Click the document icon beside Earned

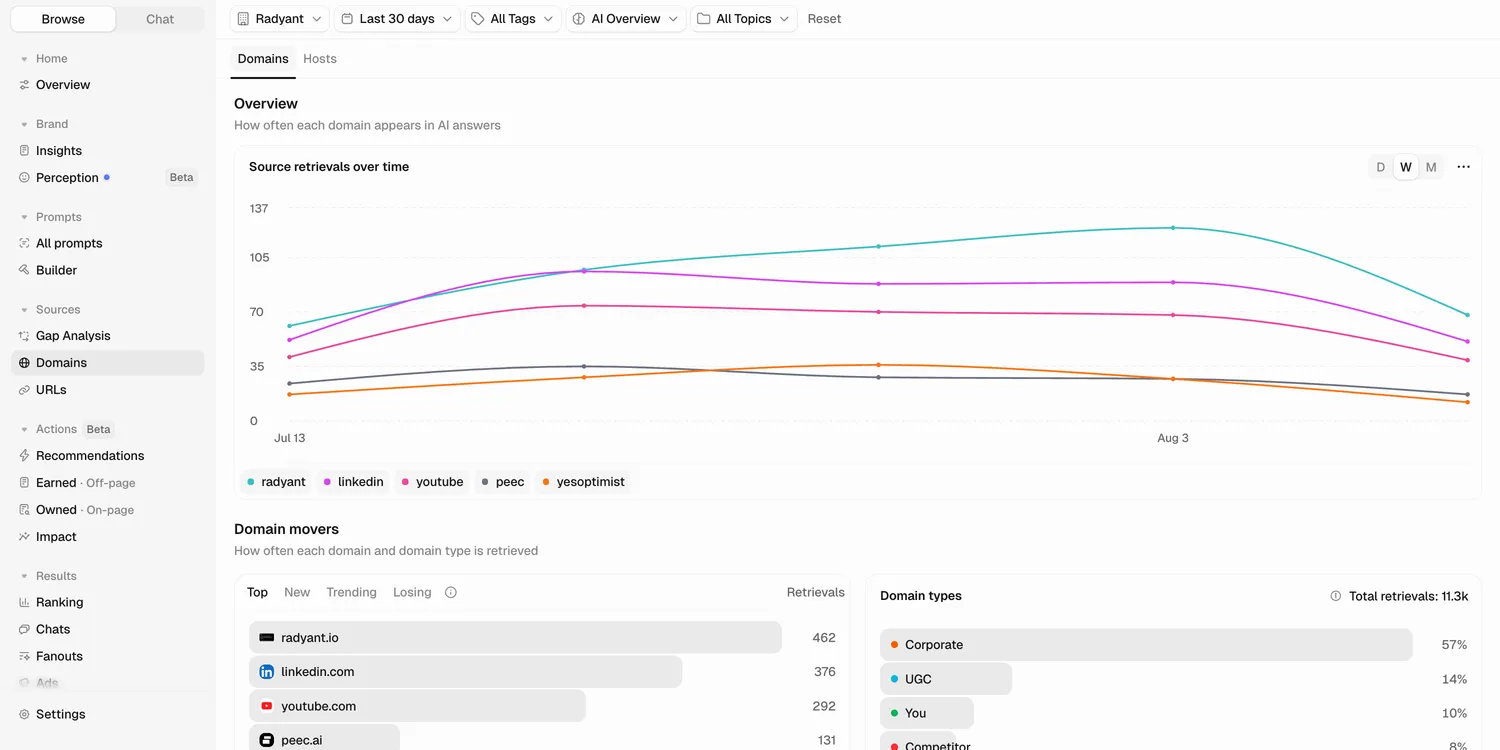(x=24, y=483)
